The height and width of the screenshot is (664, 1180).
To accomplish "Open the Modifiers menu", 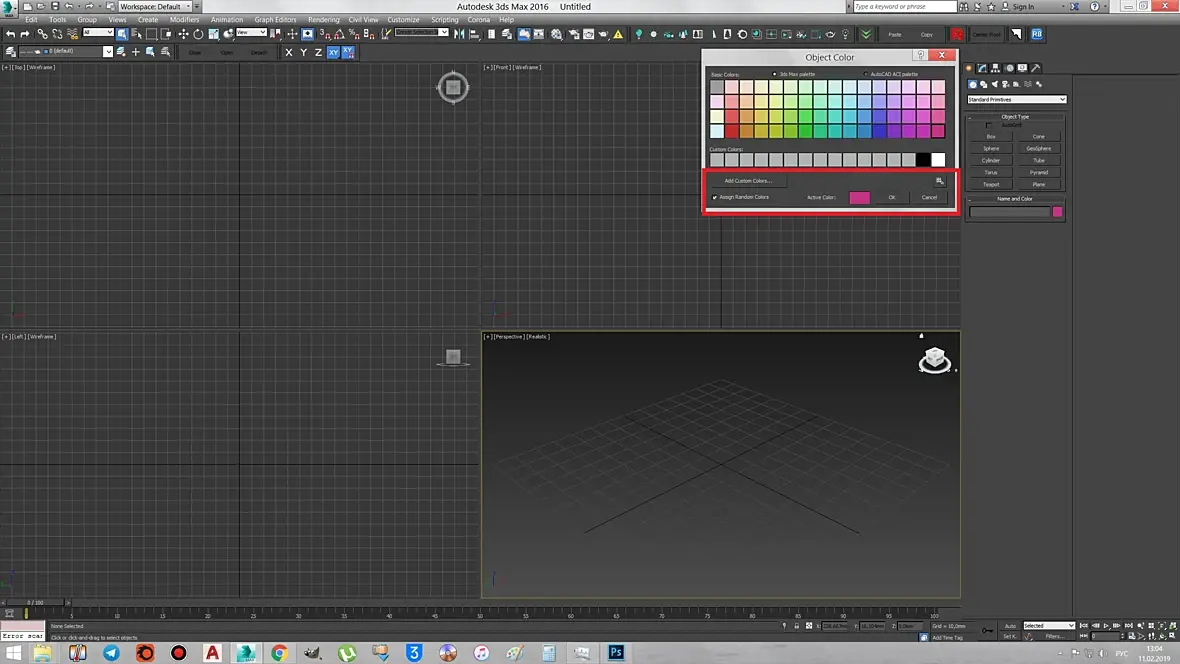I will click(x=184, y=20).
